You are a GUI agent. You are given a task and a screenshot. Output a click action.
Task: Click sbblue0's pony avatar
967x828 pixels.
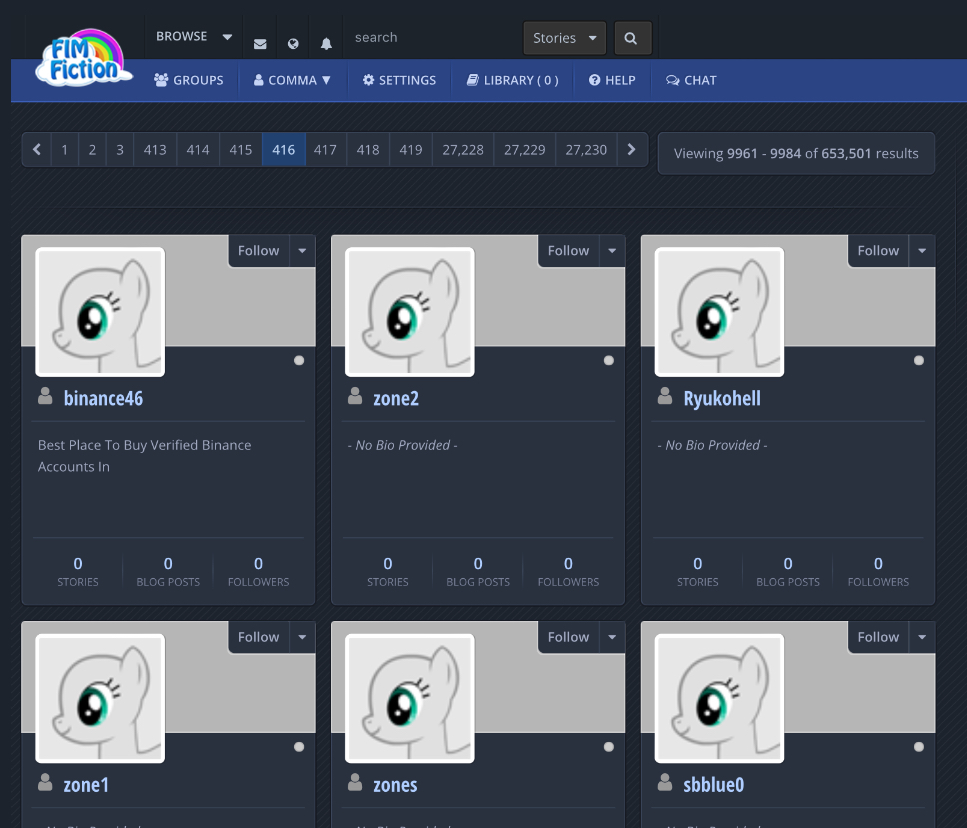coord(719,699)
